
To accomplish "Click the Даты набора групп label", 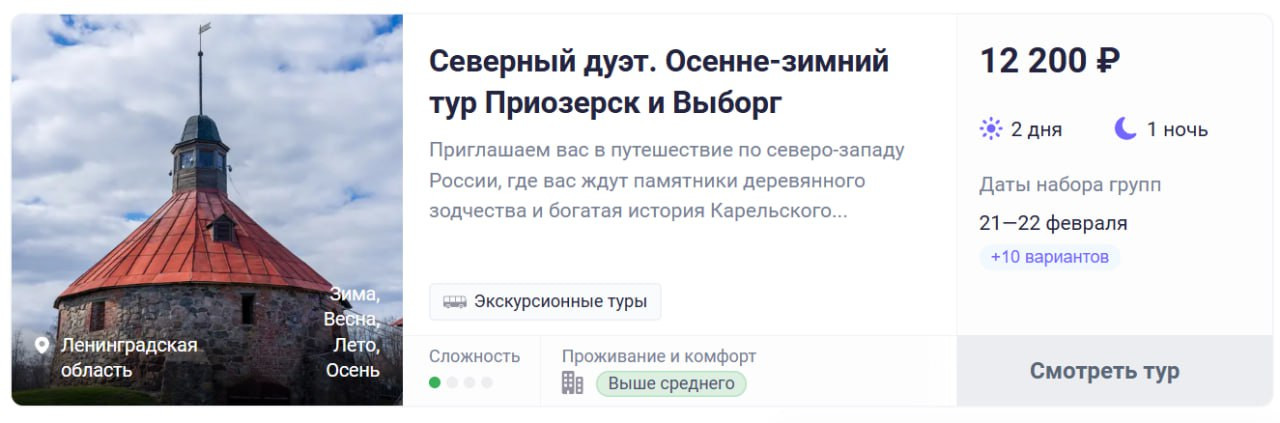I will (x=1069, y=185).
